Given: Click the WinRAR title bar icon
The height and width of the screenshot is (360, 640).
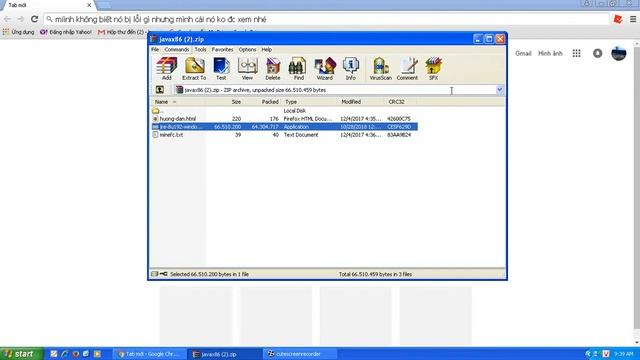Looking at the screenshot, I should (x=154, y=39).
